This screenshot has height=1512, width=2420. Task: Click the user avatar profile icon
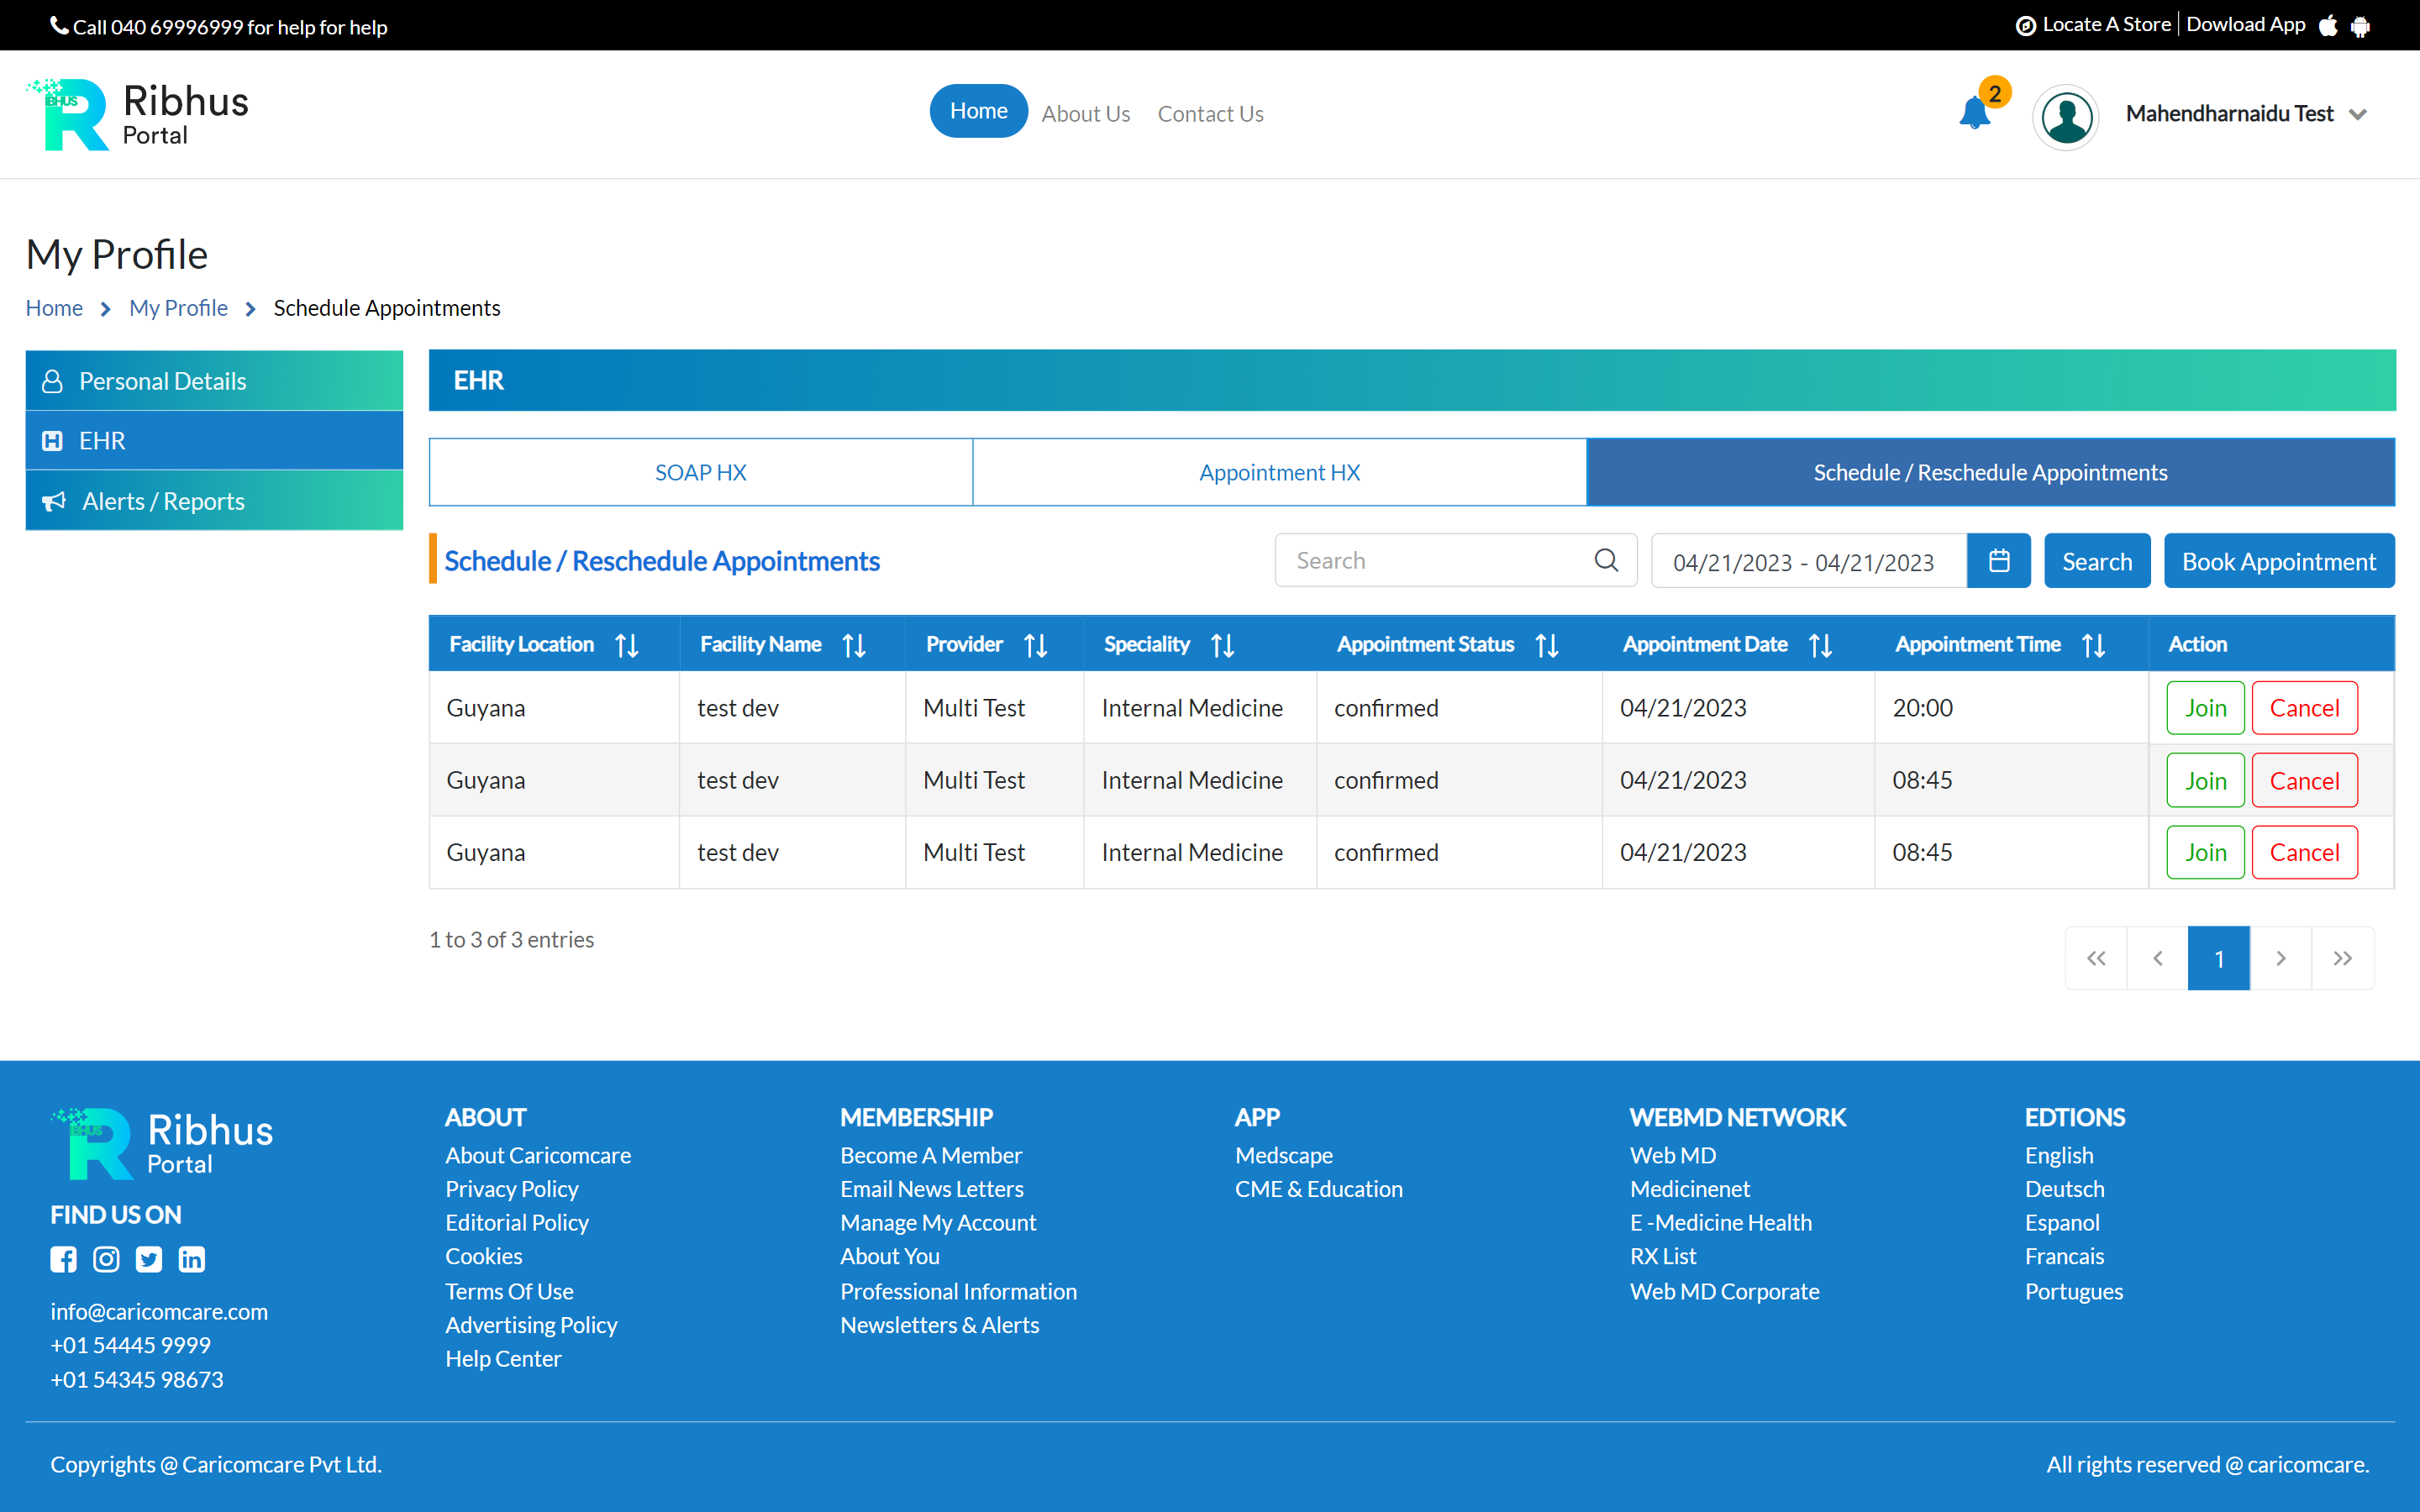[x=2066, y=116]
